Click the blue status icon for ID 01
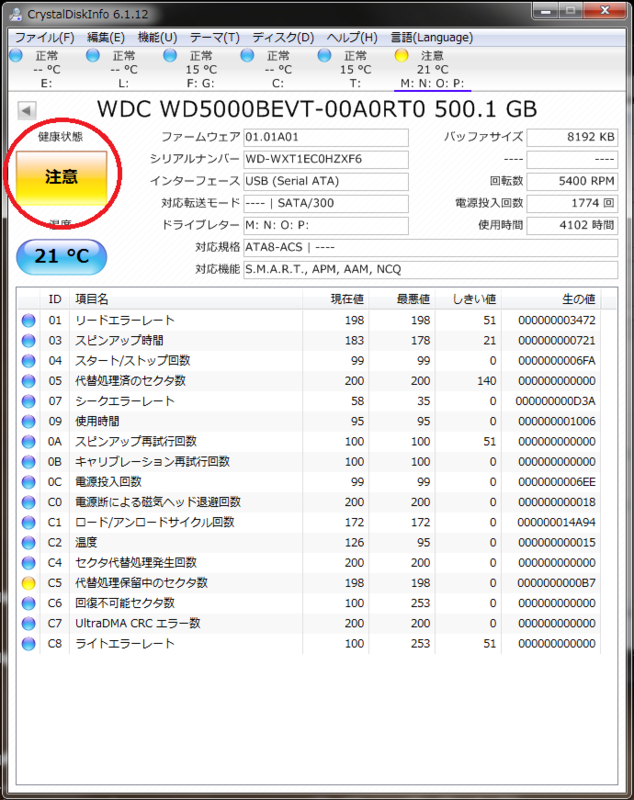 coord(29,320)
